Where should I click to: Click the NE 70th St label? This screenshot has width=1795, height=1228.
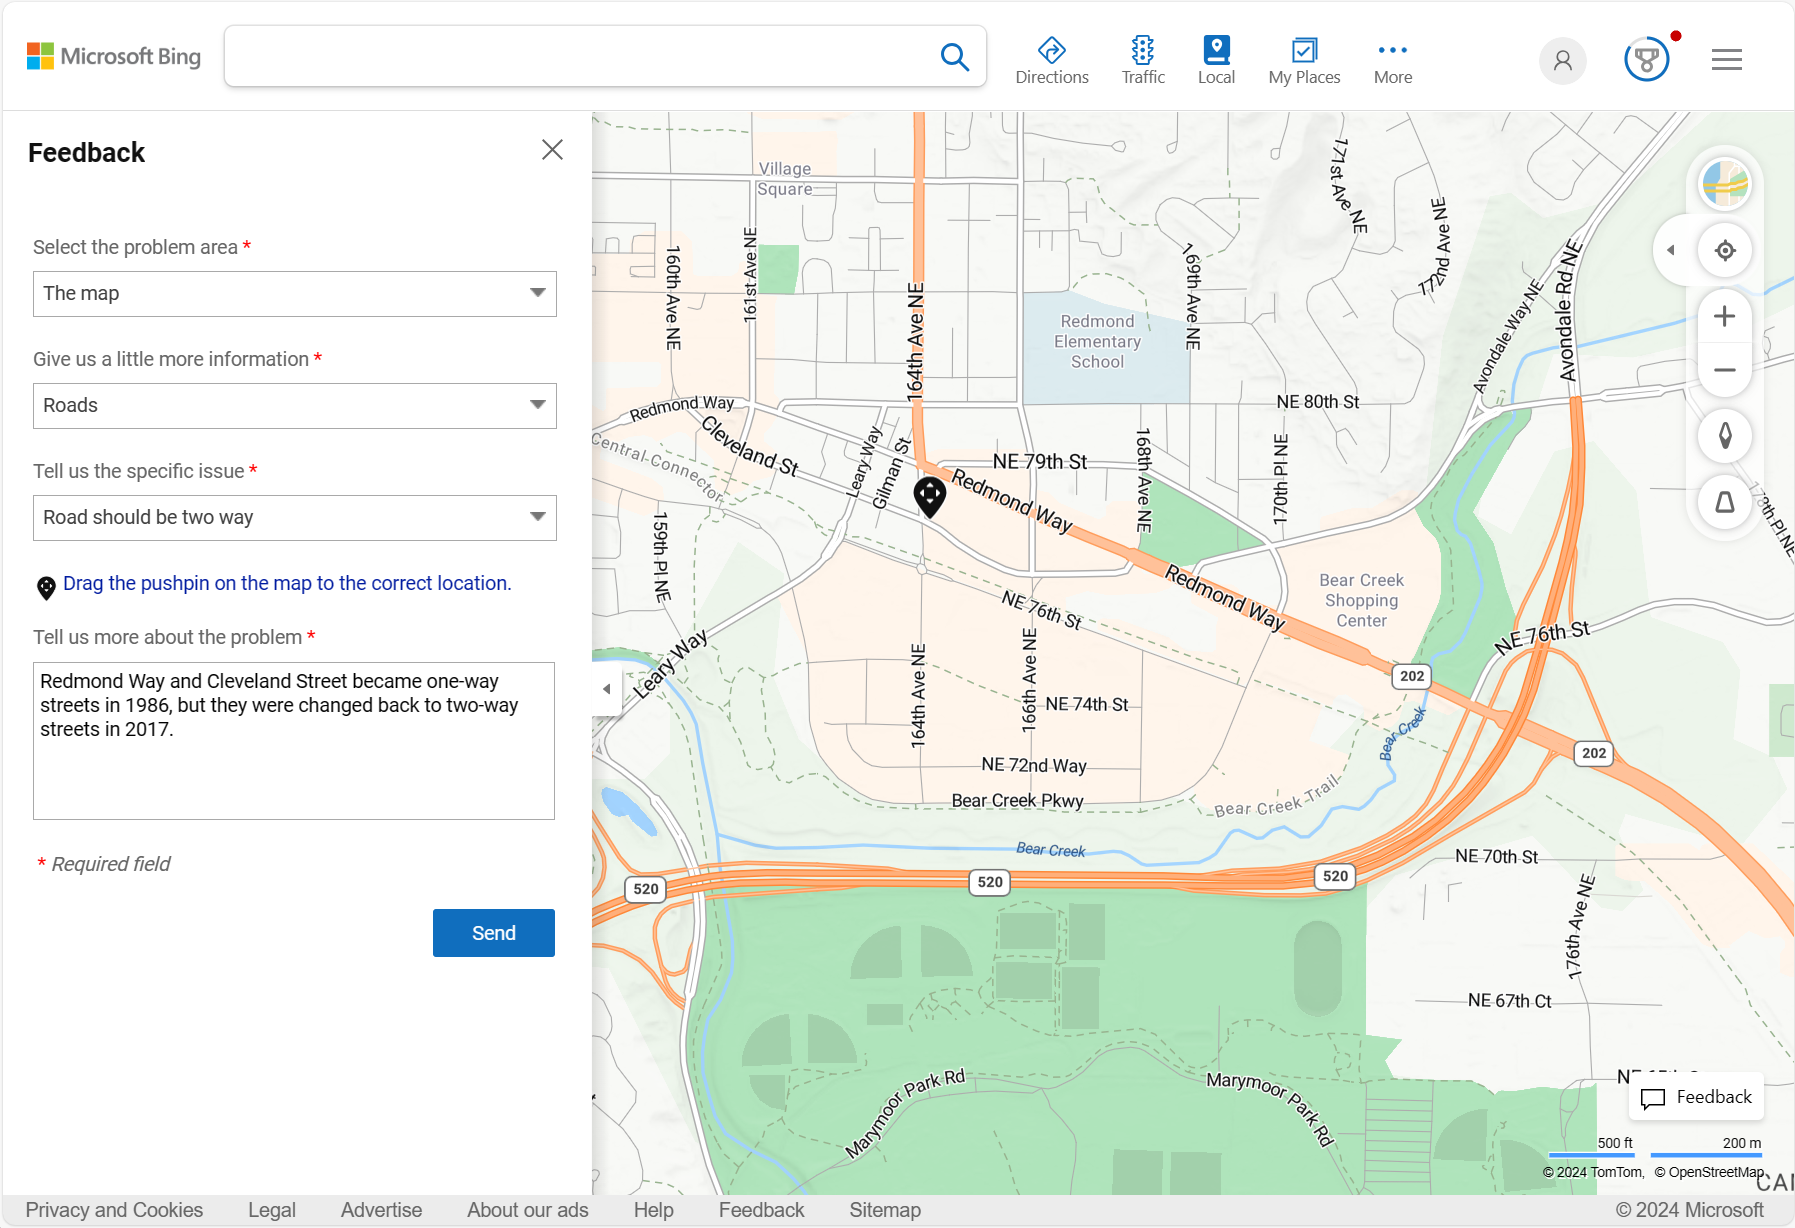click(x=1496, y=856)
